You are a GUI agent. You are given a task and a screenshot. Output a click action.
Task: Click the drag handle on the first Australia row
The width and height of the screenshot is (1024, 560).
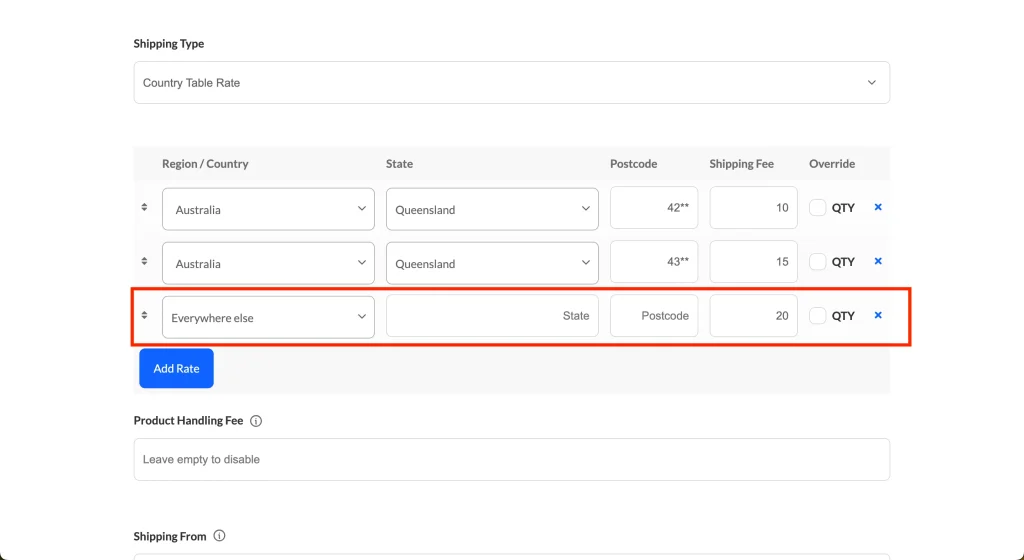(x=144, y=208)
